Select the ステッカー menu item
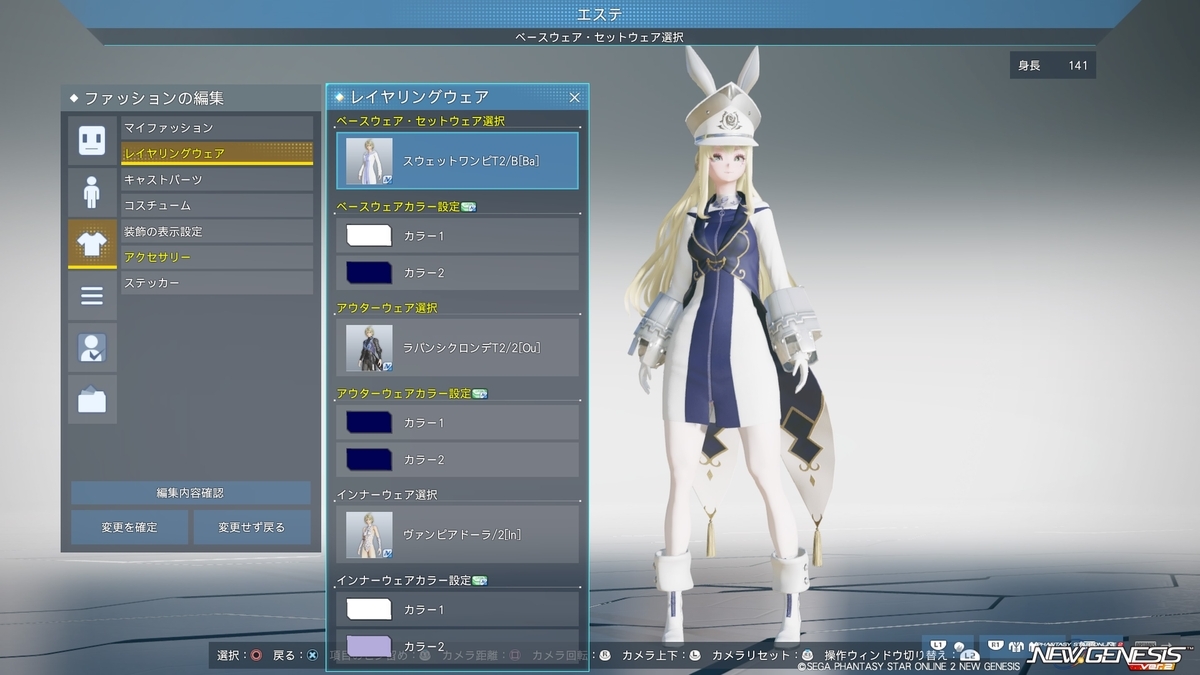 [217, 284]
